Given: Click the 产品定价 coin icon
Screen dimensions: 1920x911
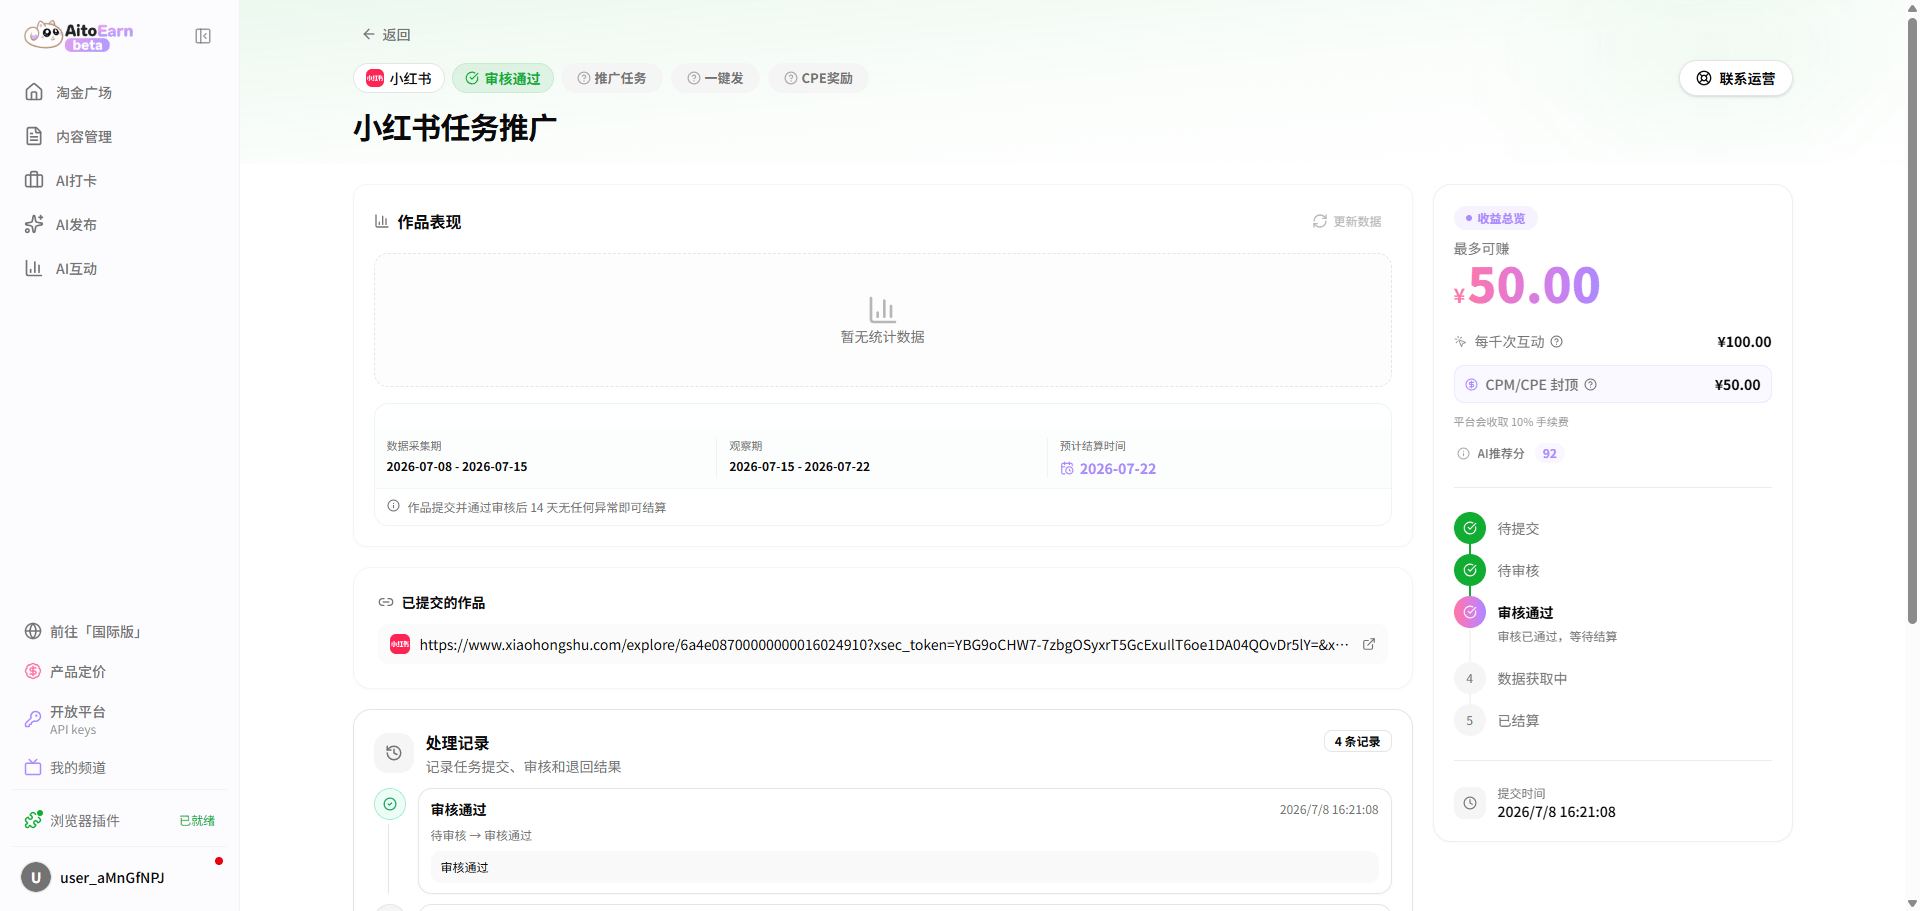Looking at the screenshot, I should click(33, 671).
